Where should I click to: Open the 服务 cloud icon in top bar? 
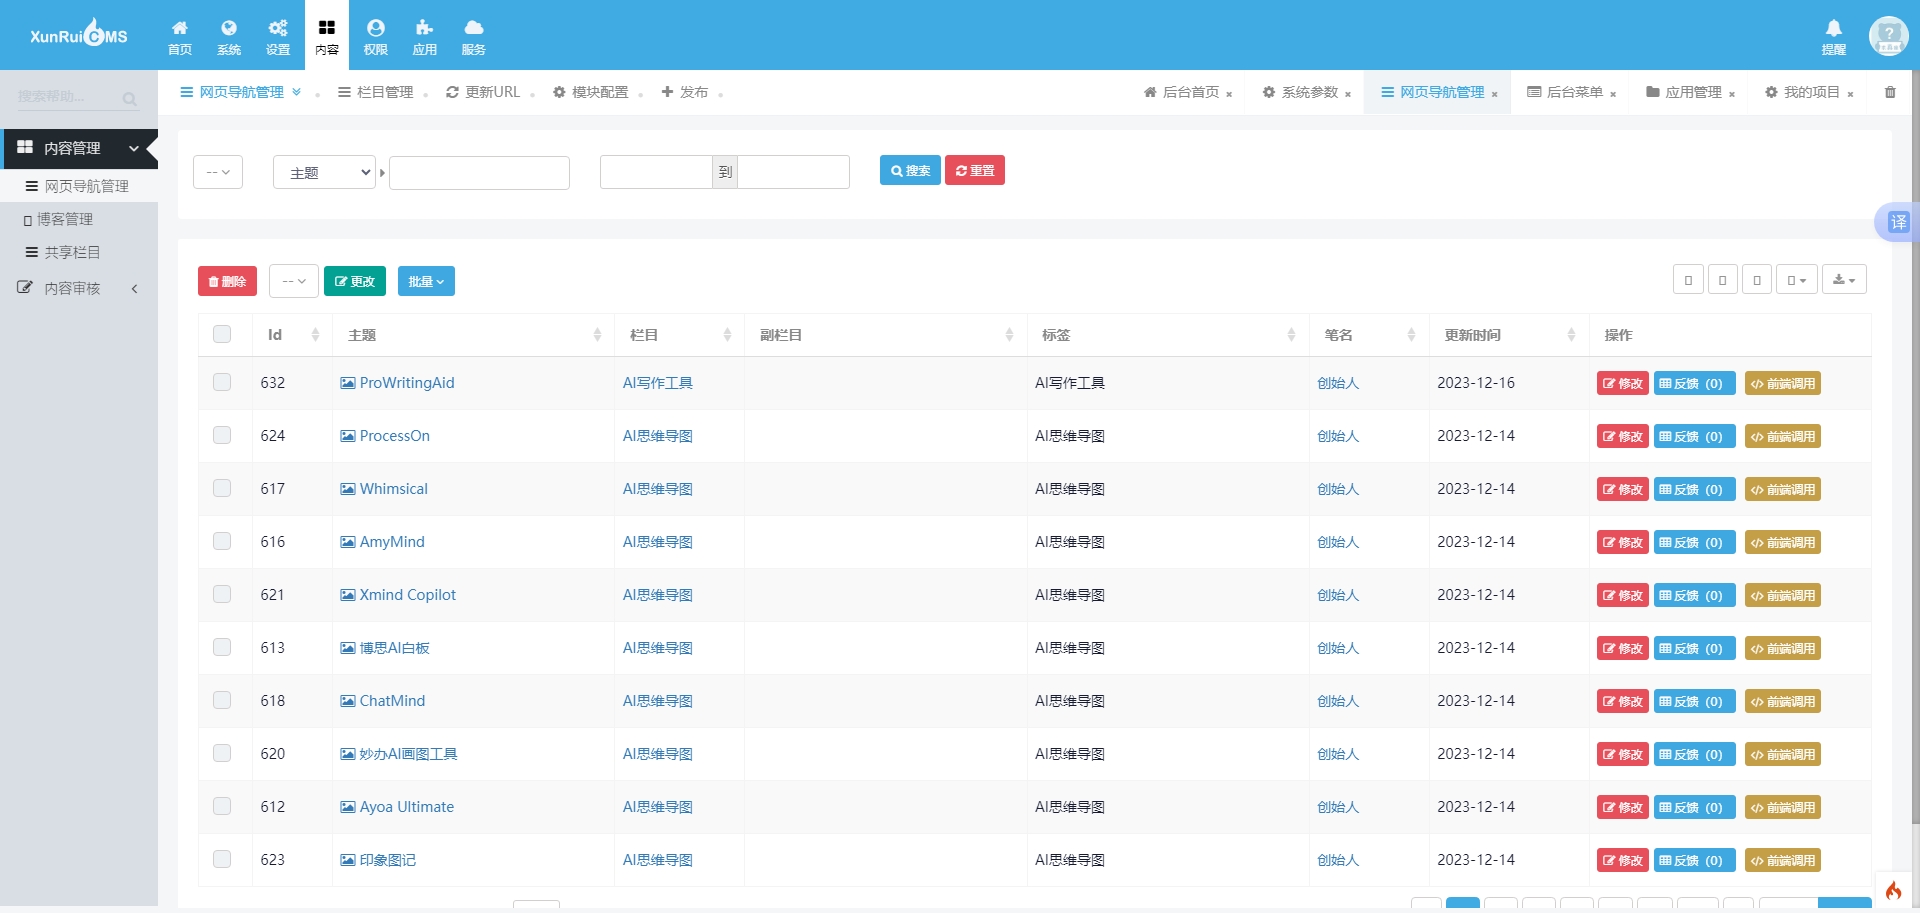point(474,36)
